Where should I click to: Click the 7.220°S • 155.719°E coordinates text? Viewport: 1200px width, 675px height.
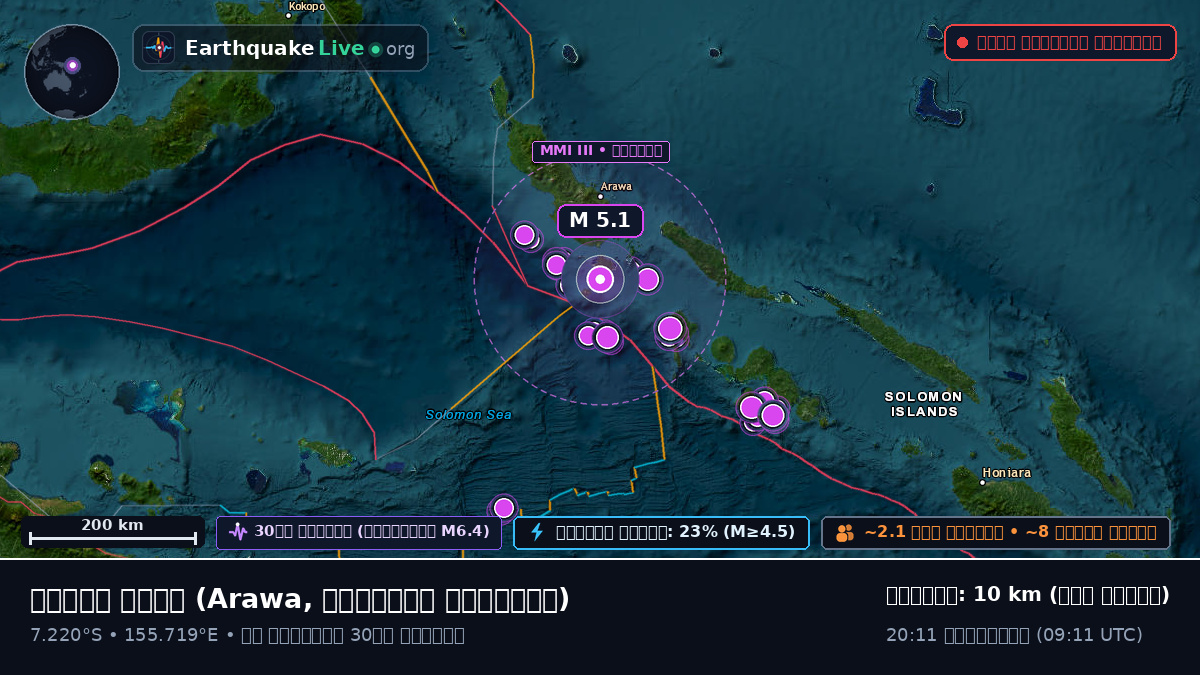pyautogui.click(x=124, y=635)
